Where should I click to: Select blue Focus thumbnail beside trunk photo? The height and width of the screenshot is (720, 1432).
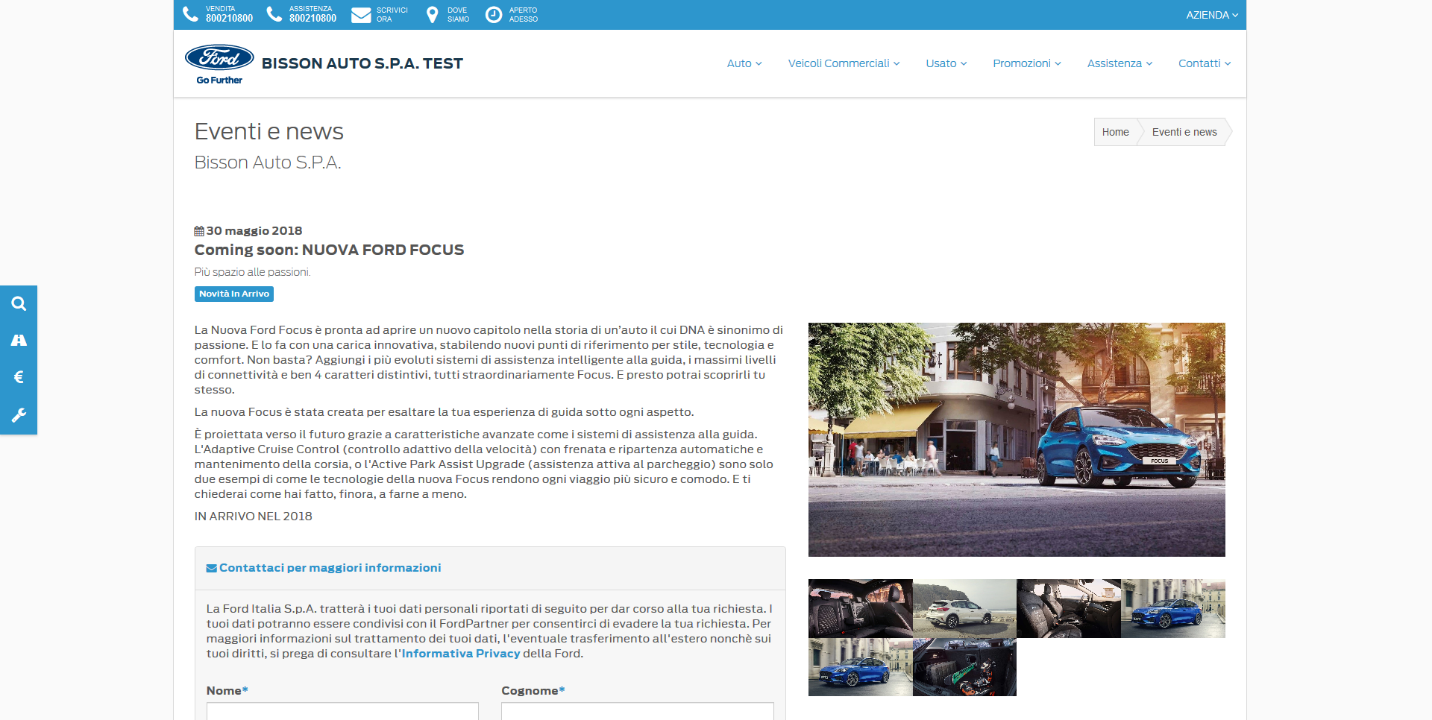click(860, 667)
